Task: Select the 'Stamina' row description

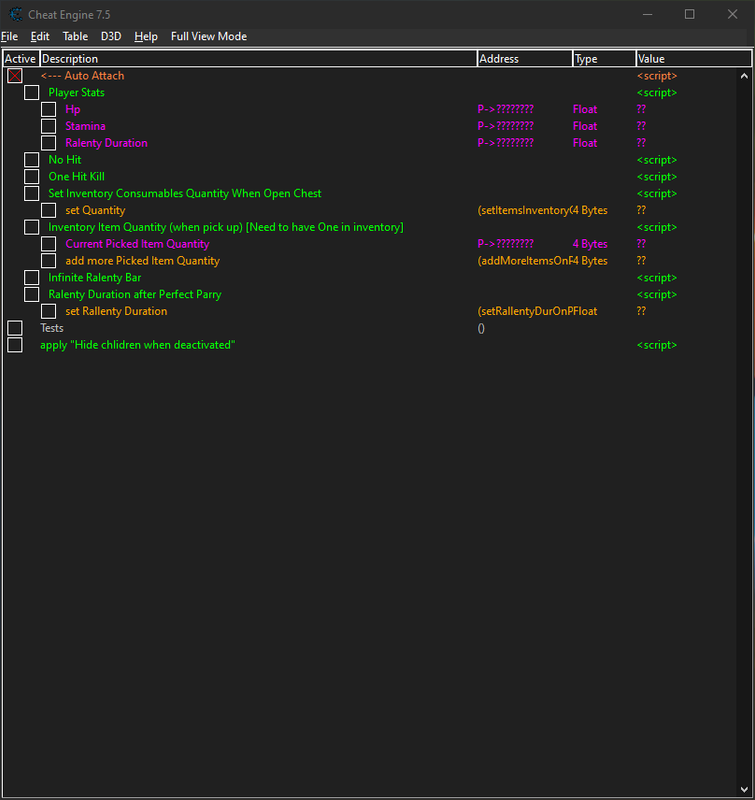Action: point(85,126)
